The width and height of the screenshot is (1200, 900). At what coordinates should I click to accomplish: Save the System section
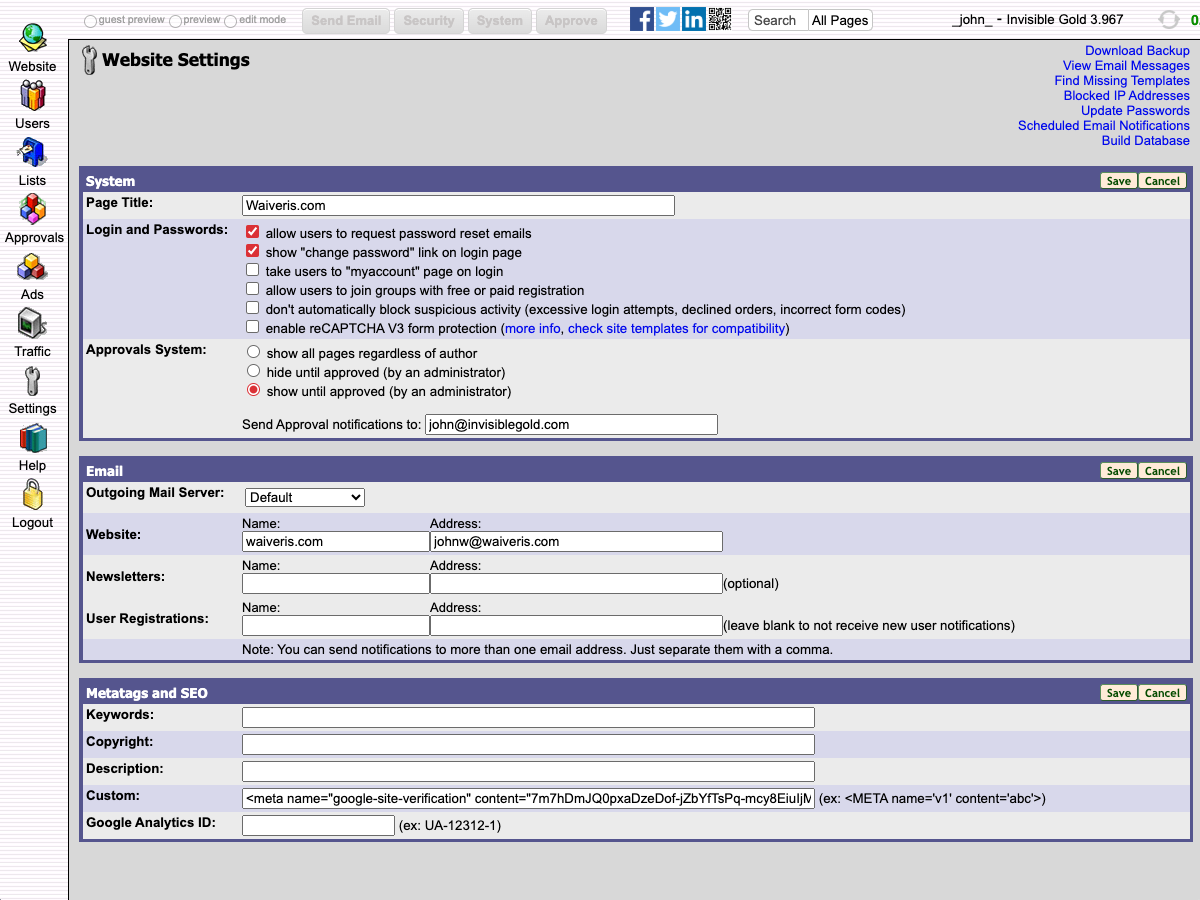coord(1119,181)
